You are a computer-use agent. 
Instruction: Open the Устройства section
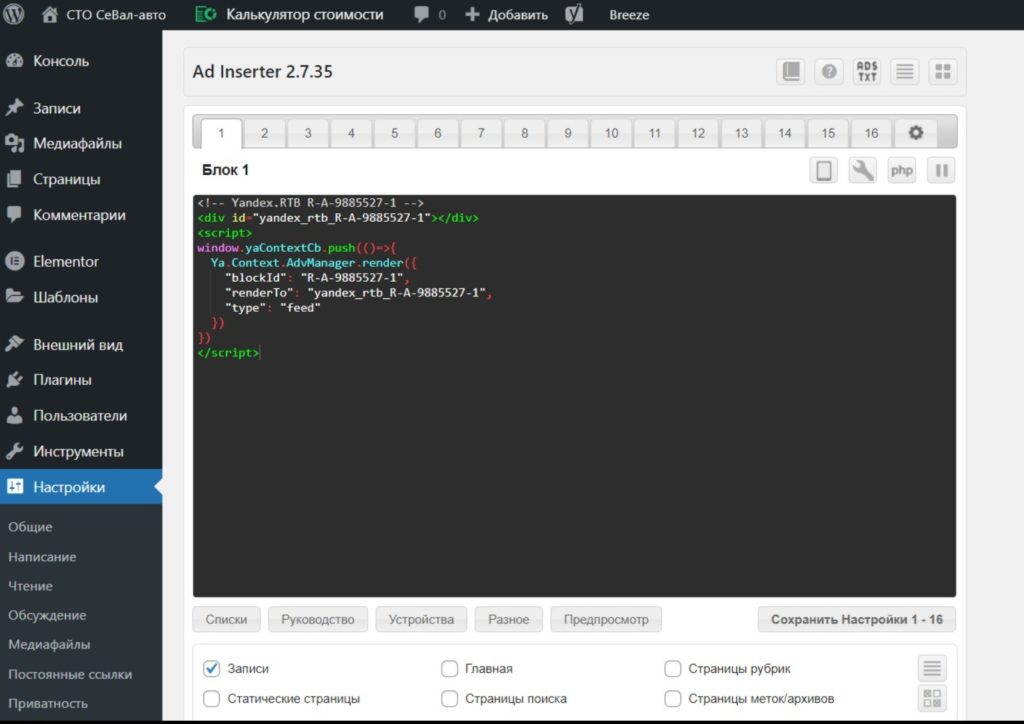421,620
